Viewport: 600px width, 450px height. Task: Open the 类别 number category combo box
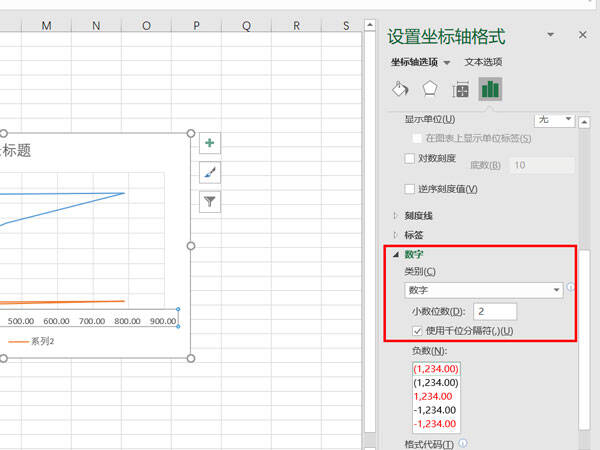[484, 290]
